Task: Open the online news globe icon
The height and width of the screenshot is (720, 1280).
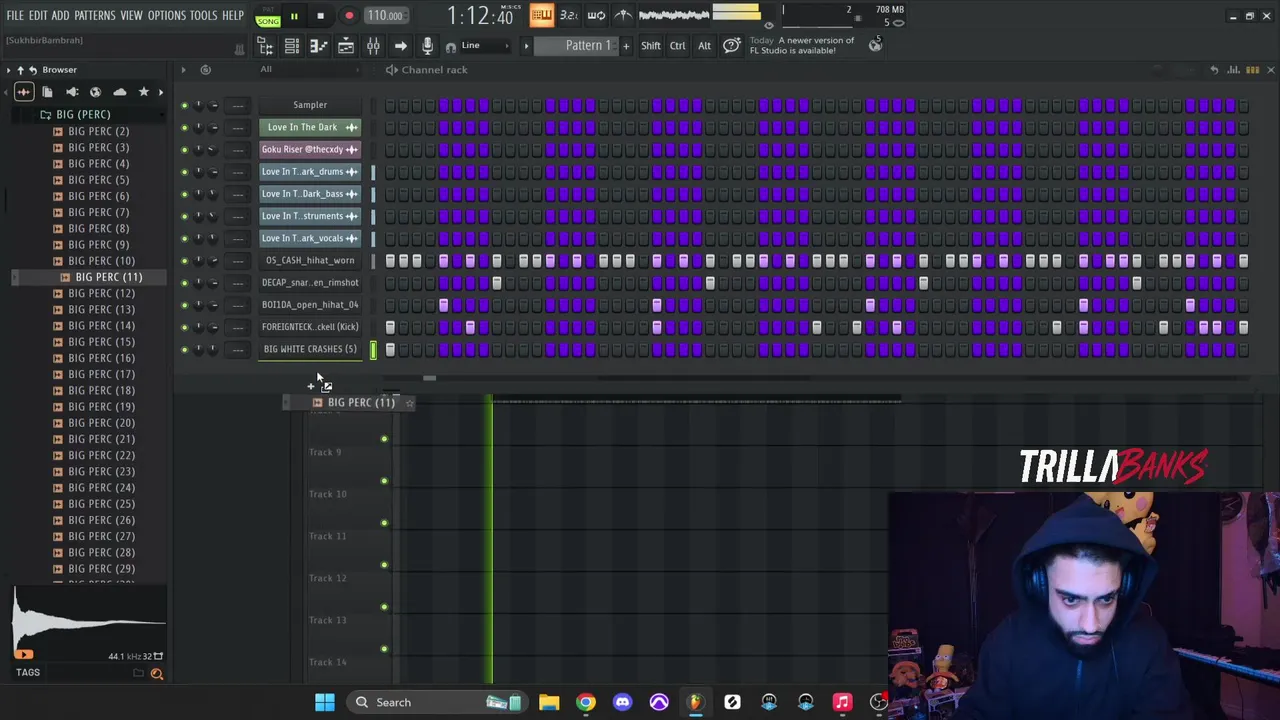Action: point(875,45)
